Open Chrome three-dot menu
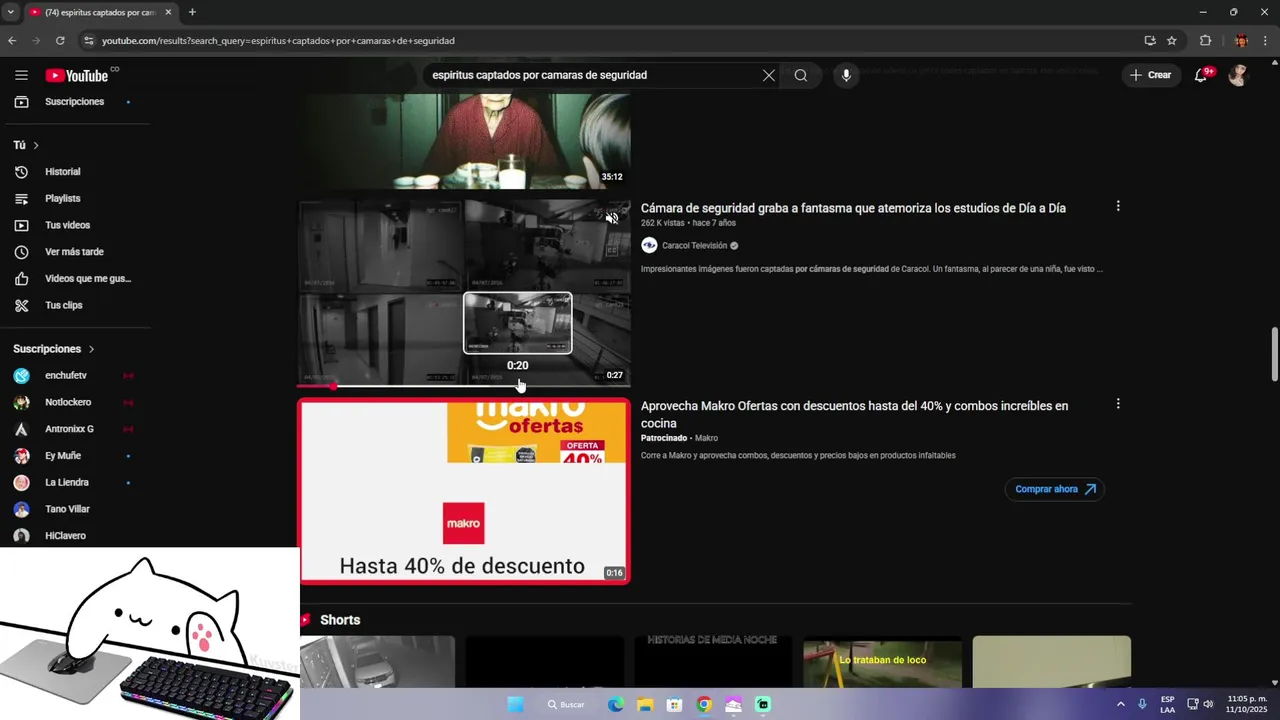 [x=1265, y=41]
